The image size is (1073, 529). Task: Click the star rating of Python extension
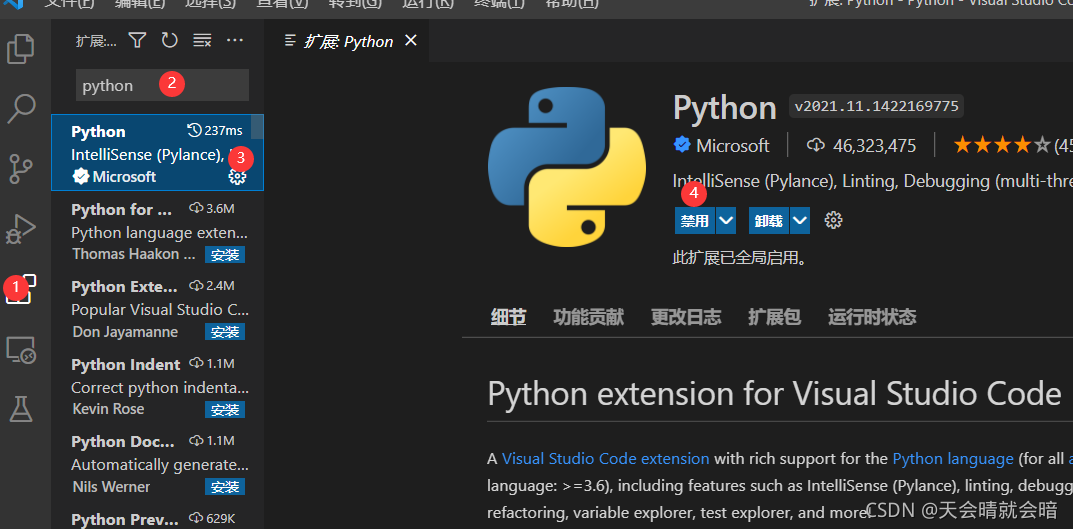(x=1002, y=145)
